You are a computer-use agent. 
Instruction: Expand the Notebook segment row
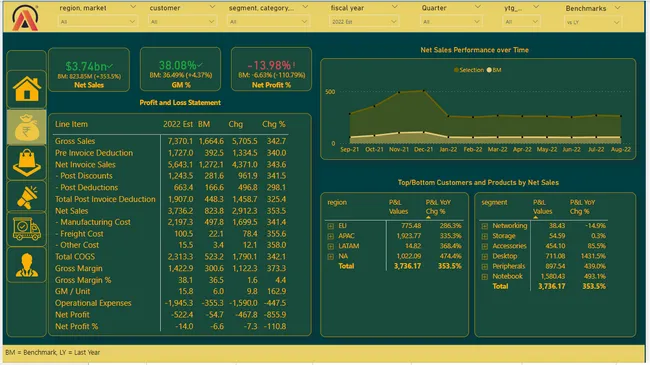tap(485, 277)
